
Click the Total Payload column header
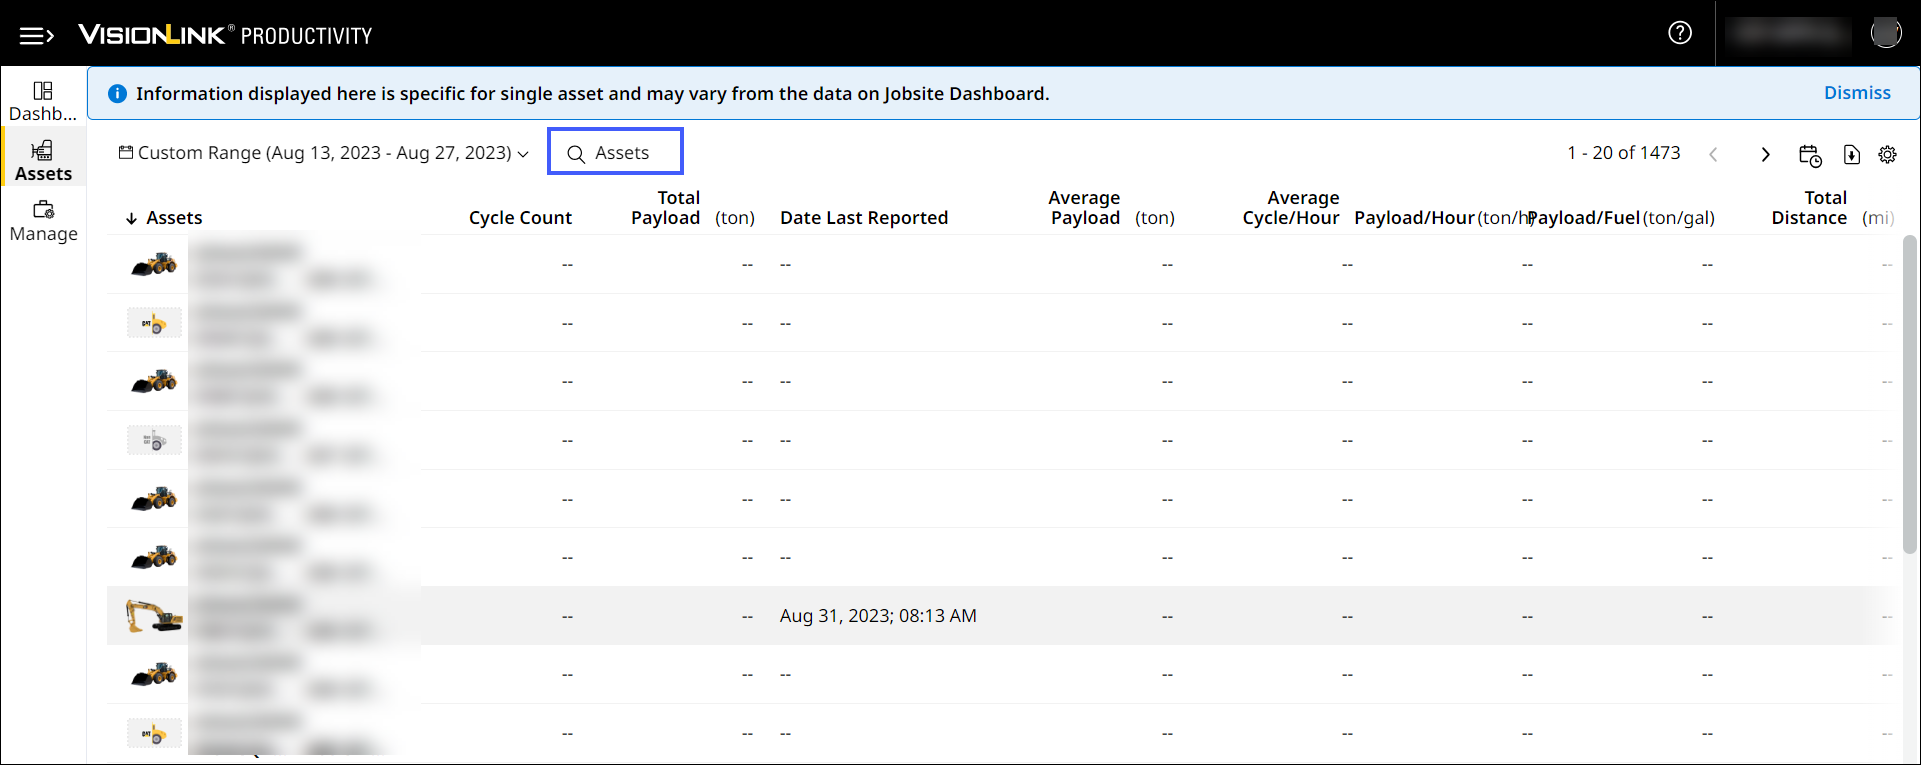pyautogui.click(x=666, y=208)
